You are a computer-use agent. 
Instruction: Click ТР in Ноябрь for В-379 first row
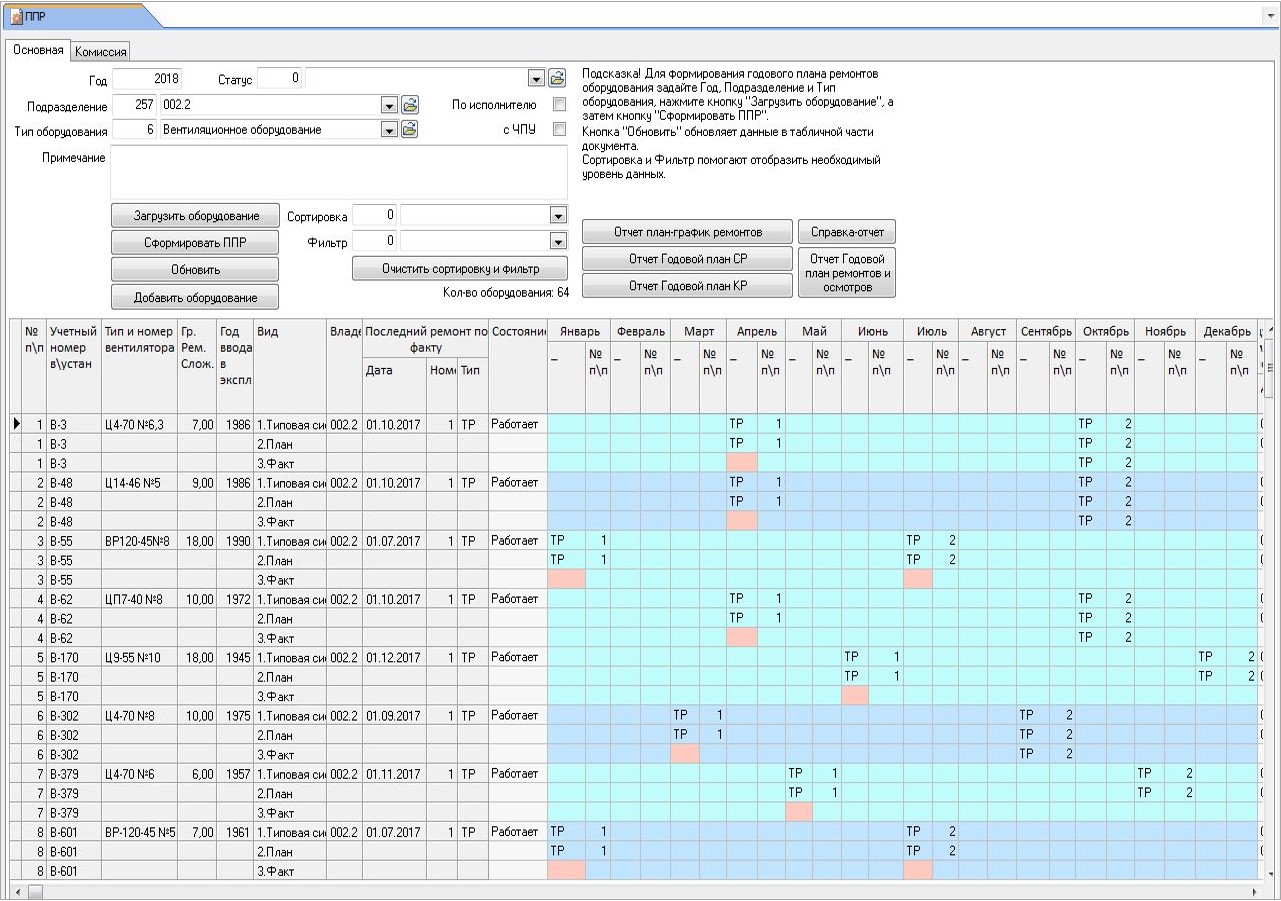(1150, 773)
